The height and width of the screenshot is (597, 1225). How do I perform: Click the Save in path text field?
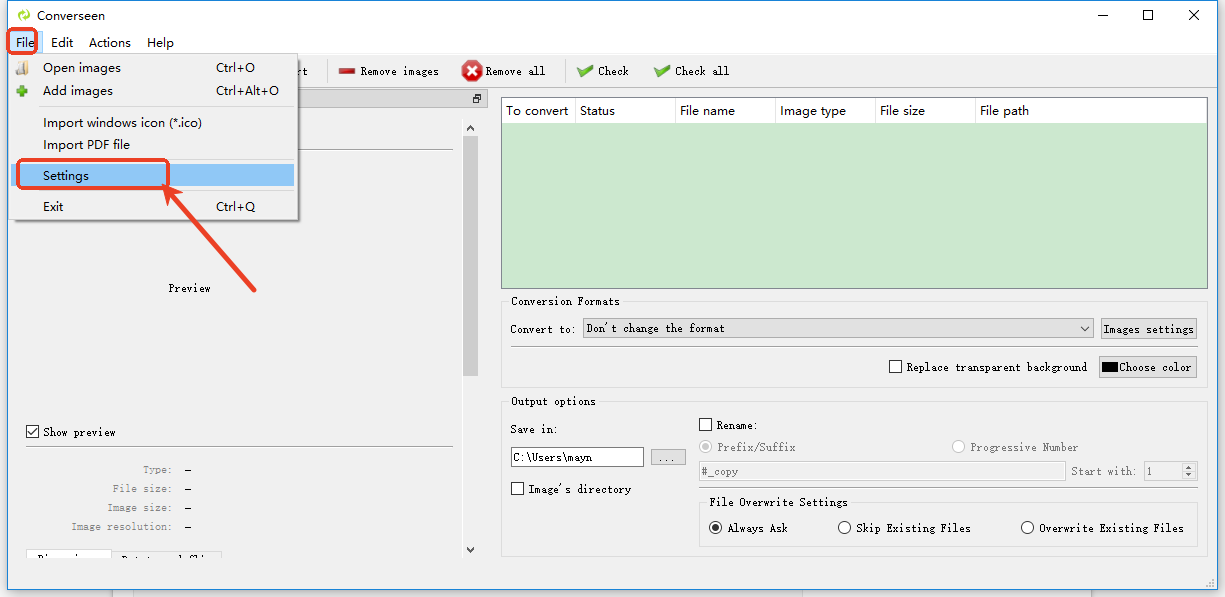tap(577, 457)
